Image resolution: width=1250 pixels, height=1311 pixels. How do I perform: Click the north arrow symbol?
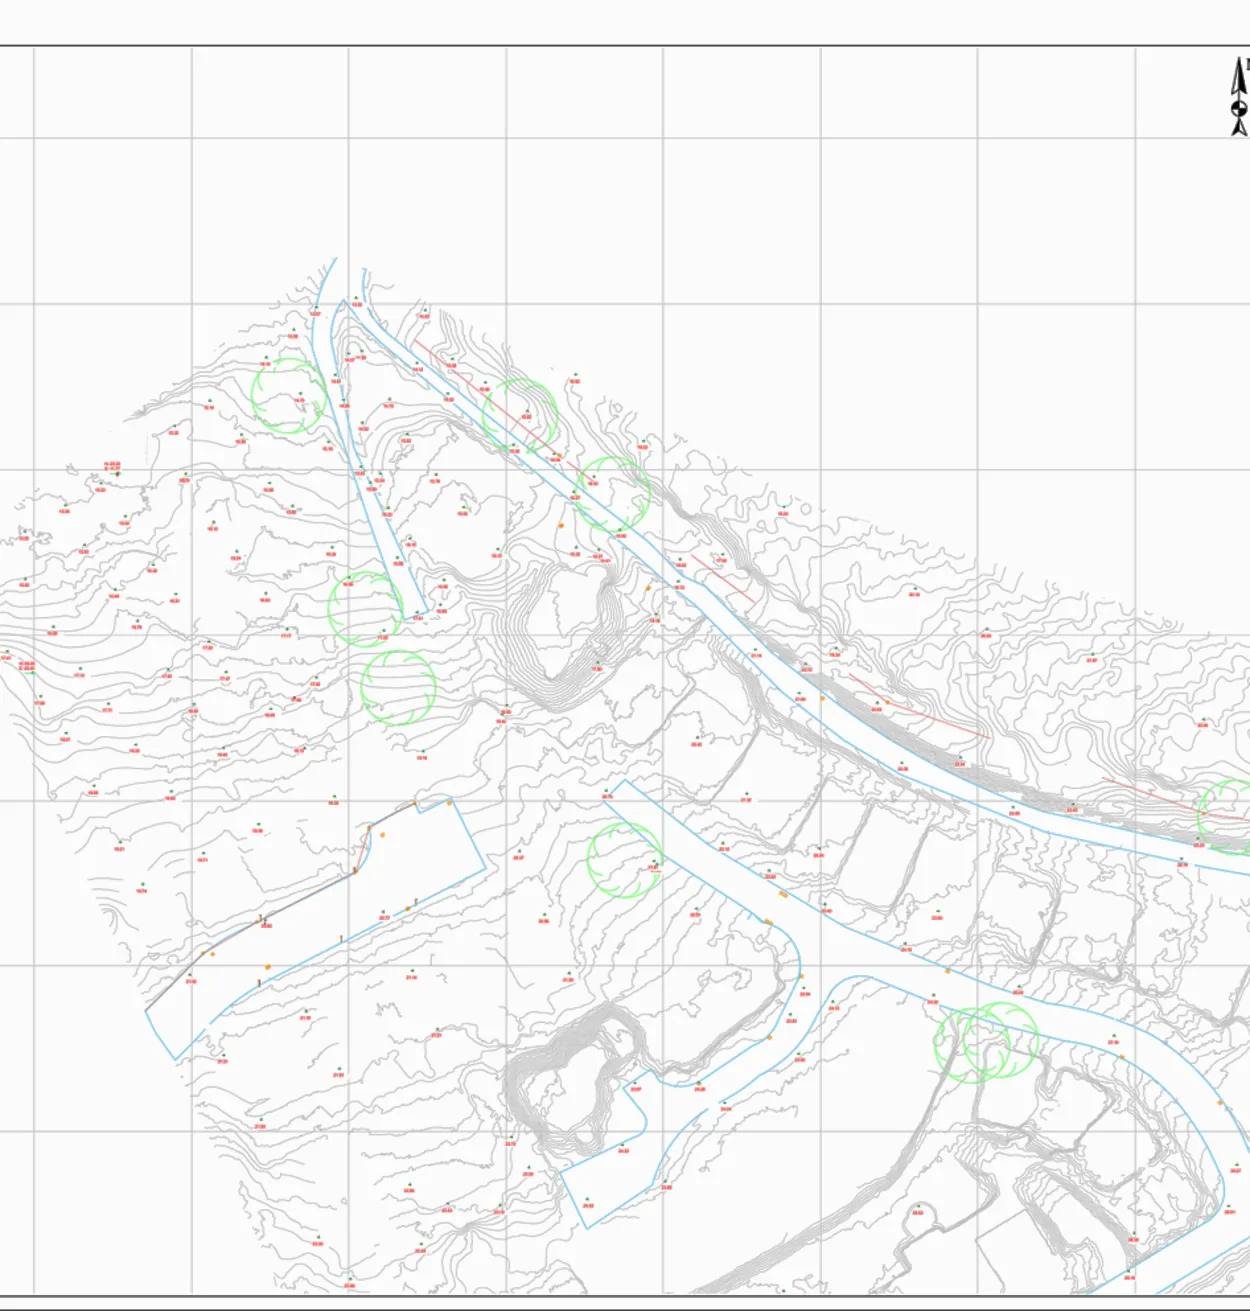(x=1240, y=97)
